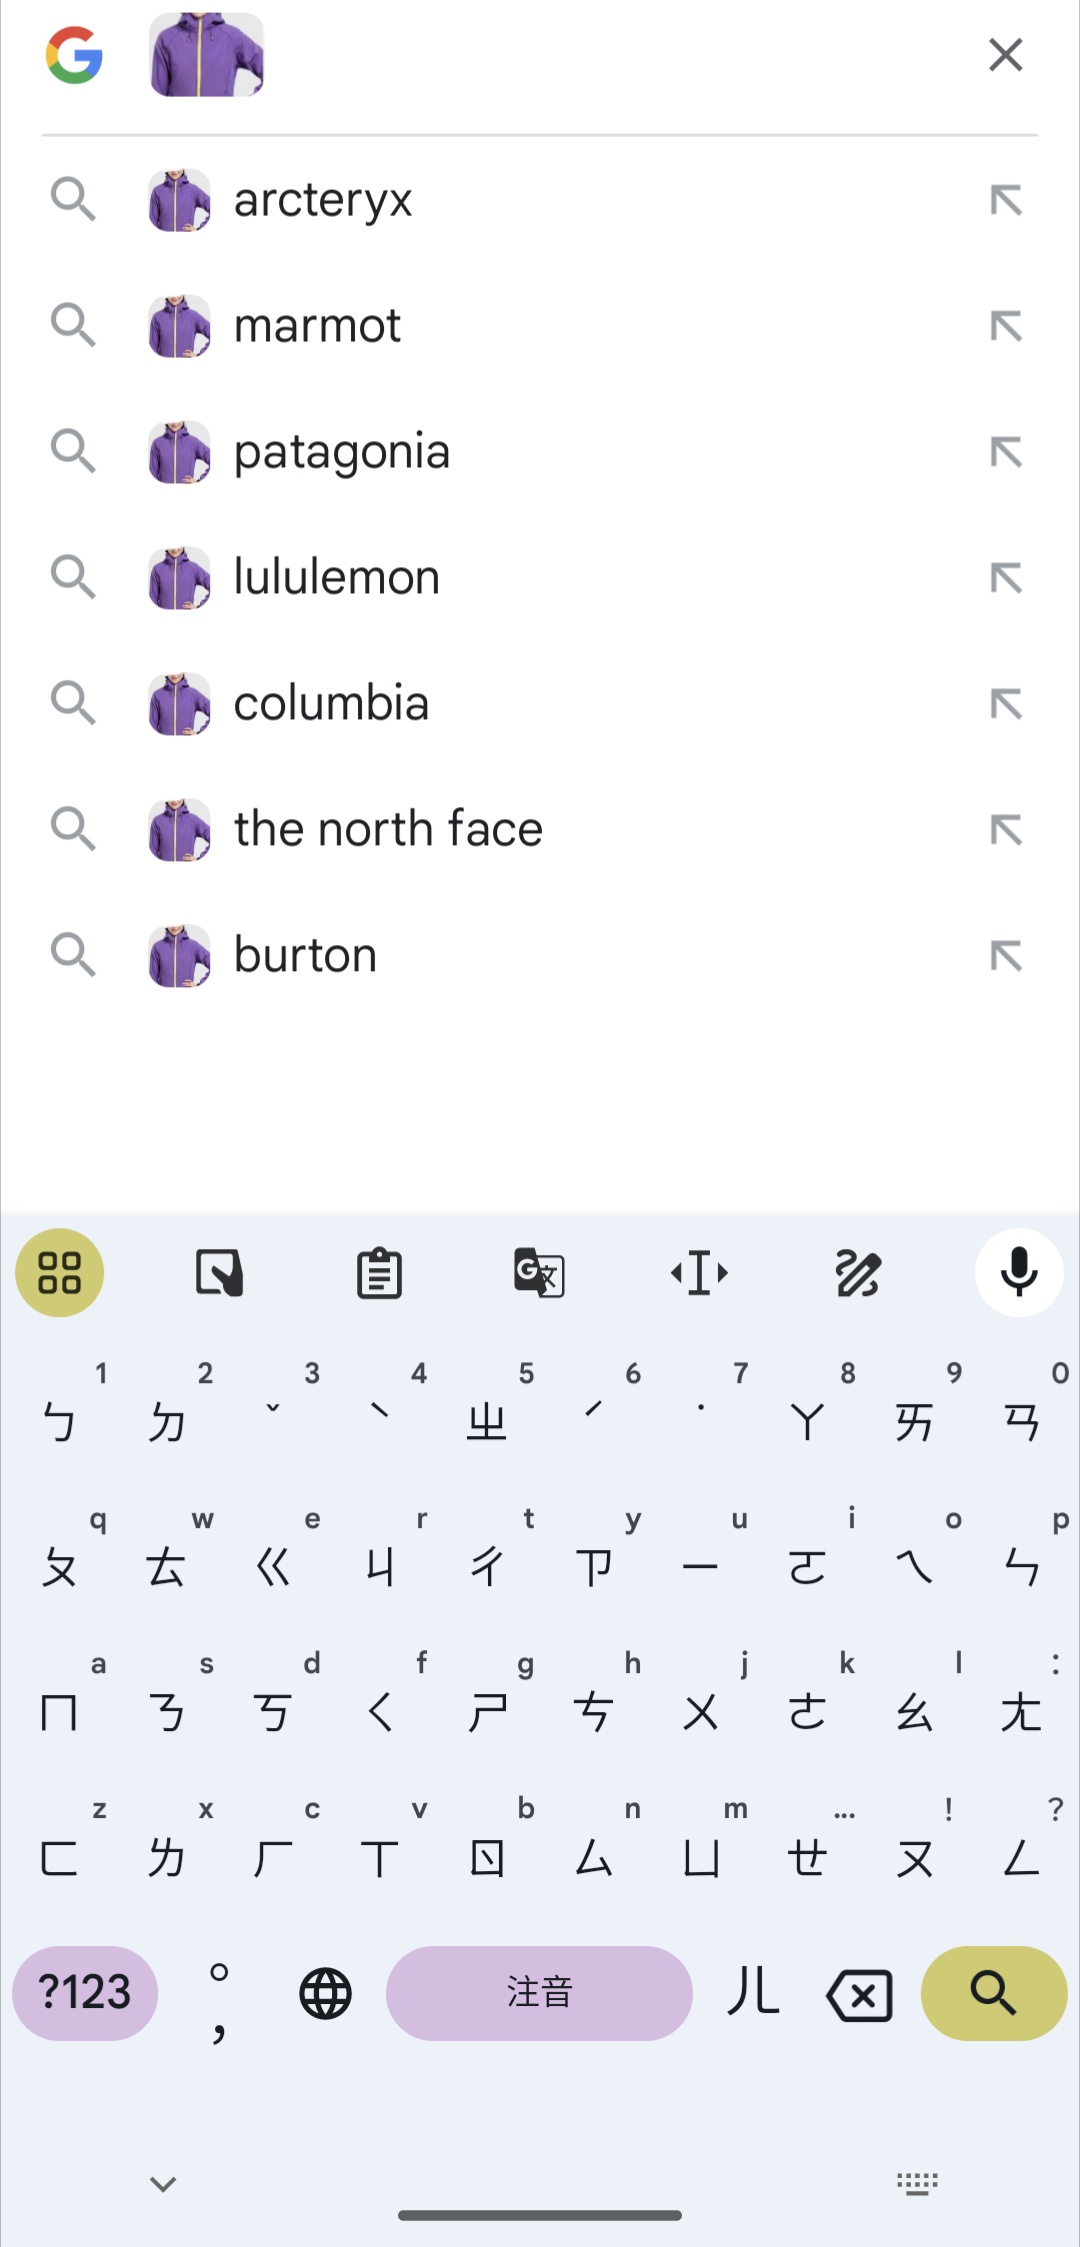1080x2247 pixels.
Task: Start handwriting input with the pen icon
Action: click(x=858, y=1273)
